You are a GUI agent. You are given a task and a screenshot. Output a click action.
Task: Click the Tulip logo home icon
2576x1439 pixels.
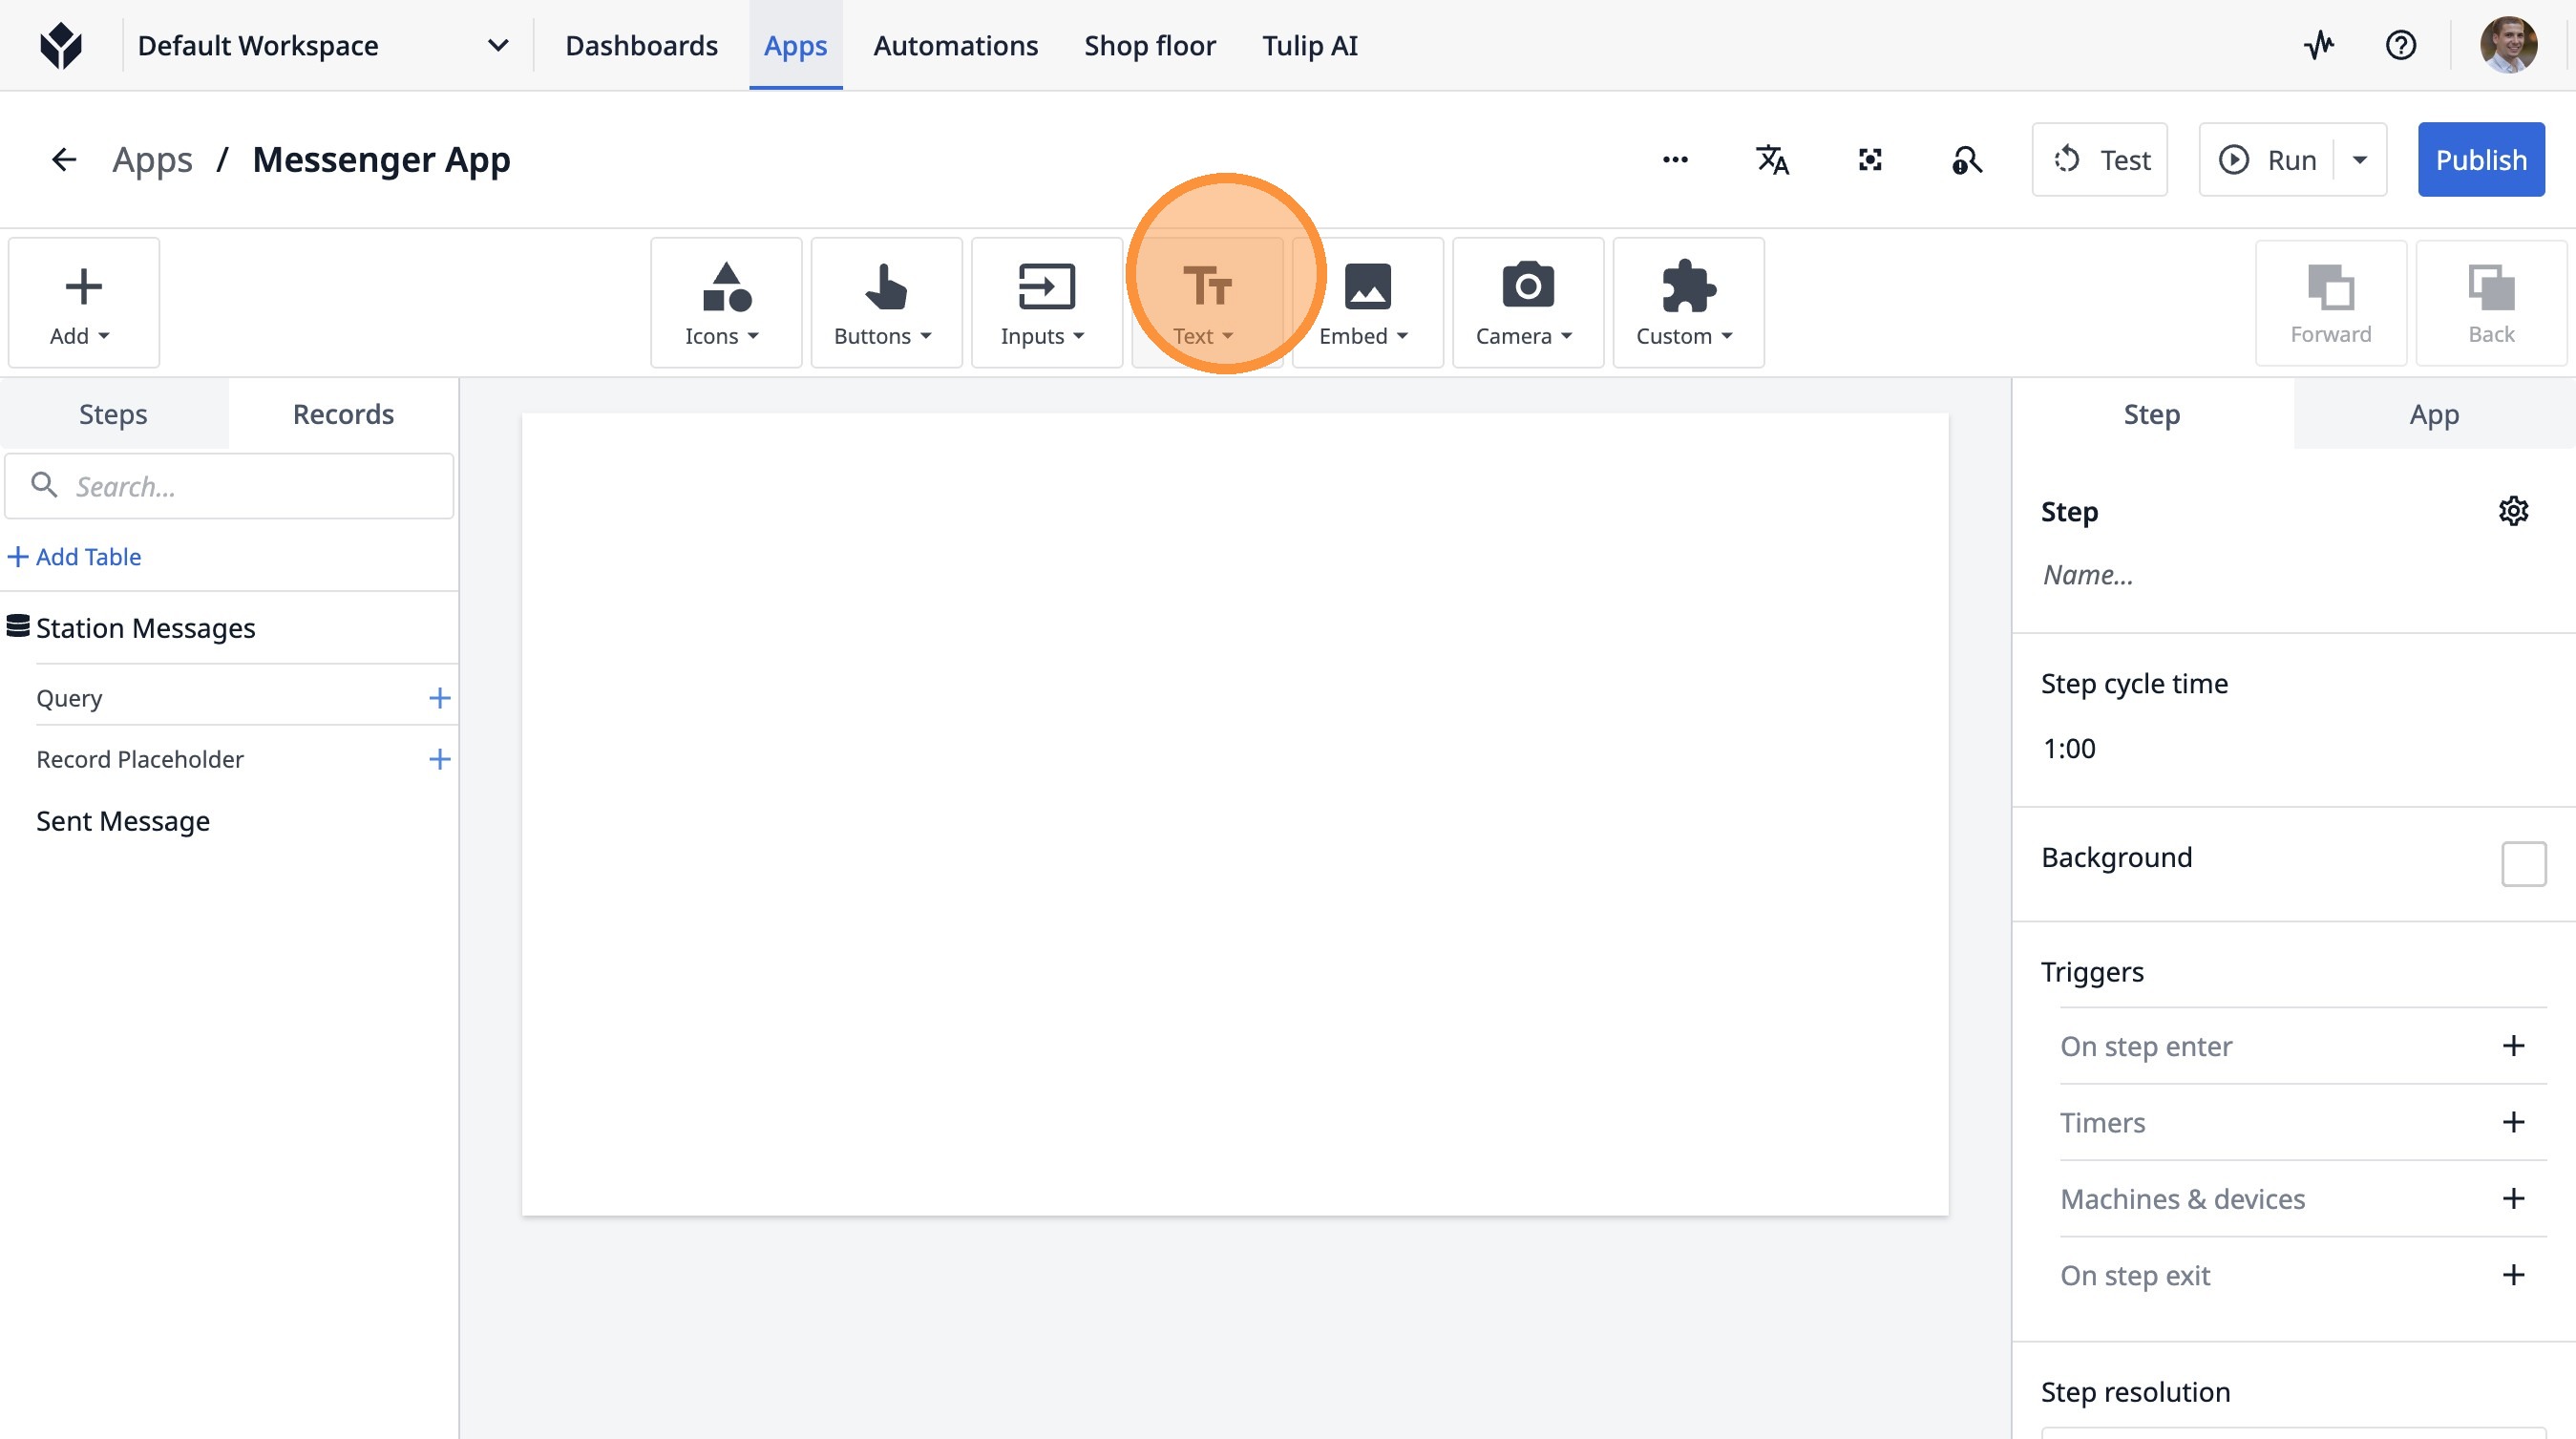point(61,45)
